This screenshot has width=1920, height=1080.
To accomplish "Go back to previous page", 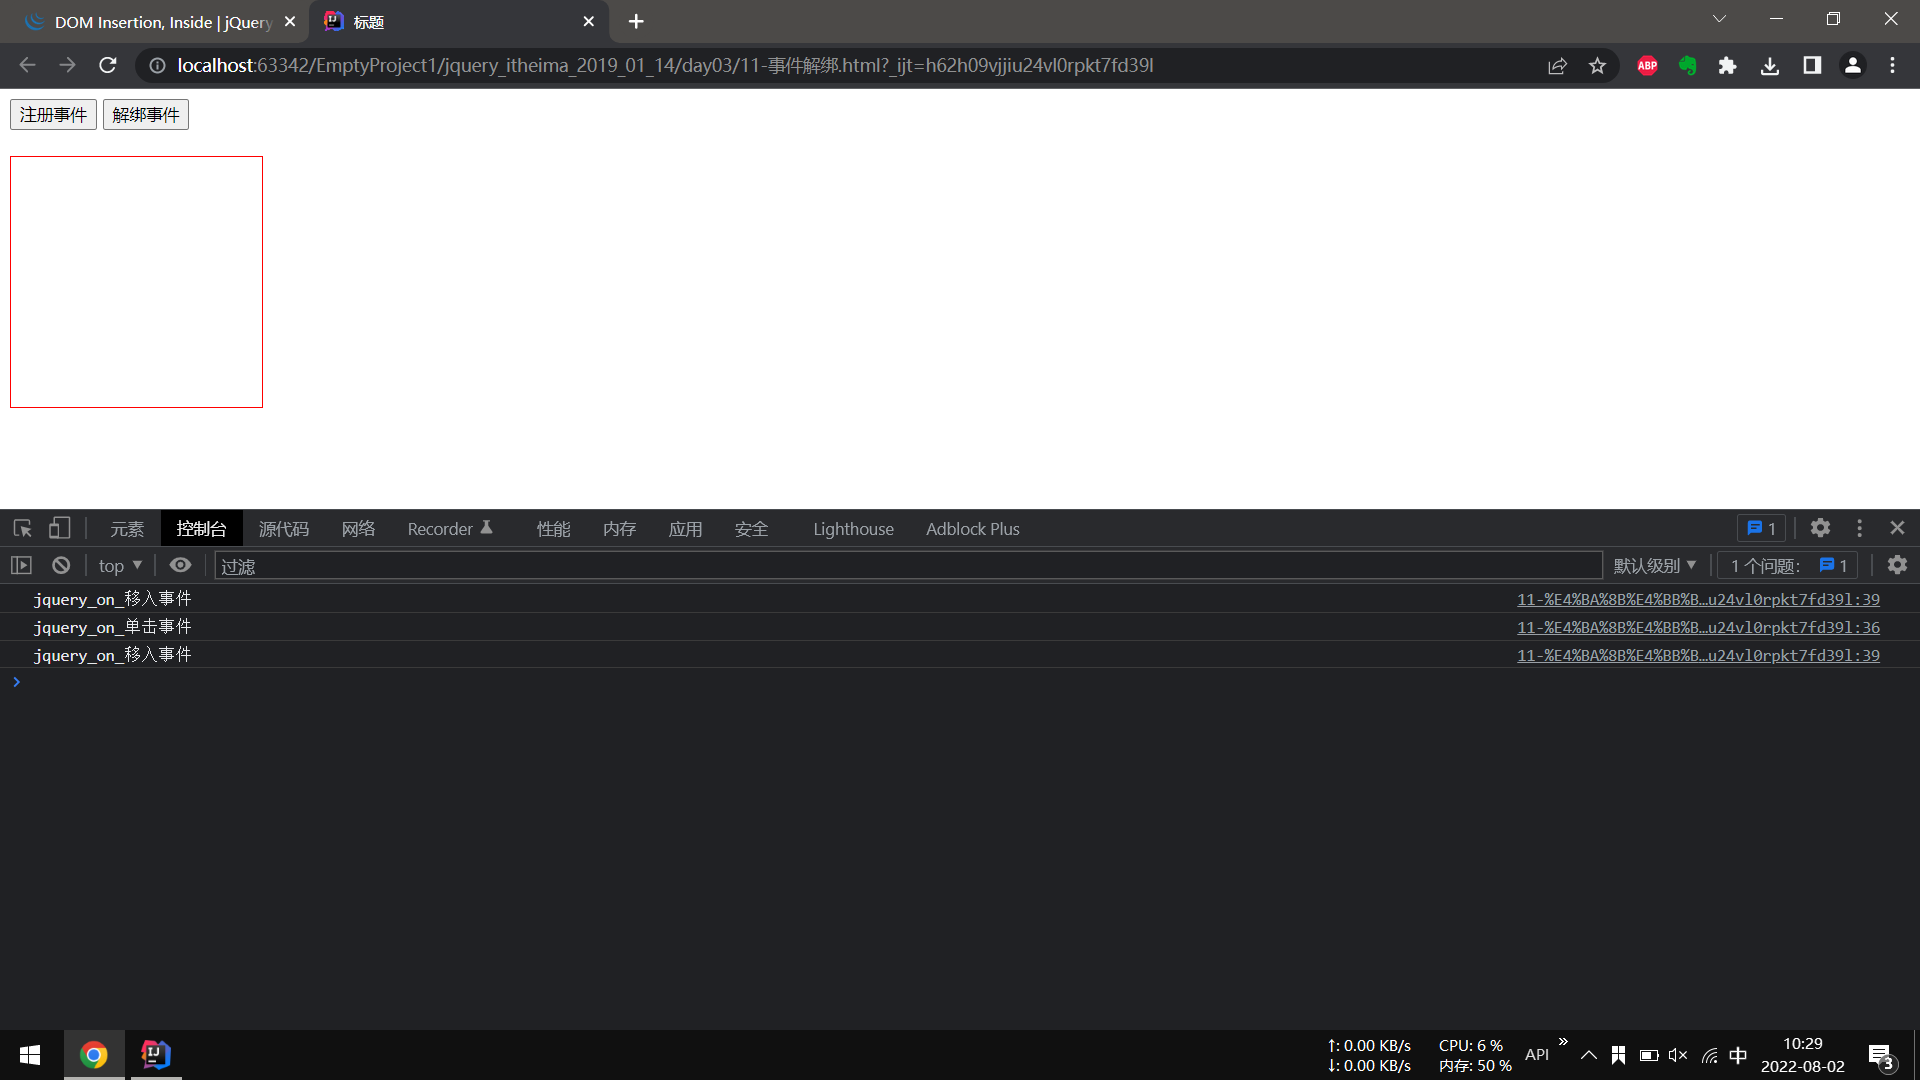I will pyautogui.click(x=27, y=65).
